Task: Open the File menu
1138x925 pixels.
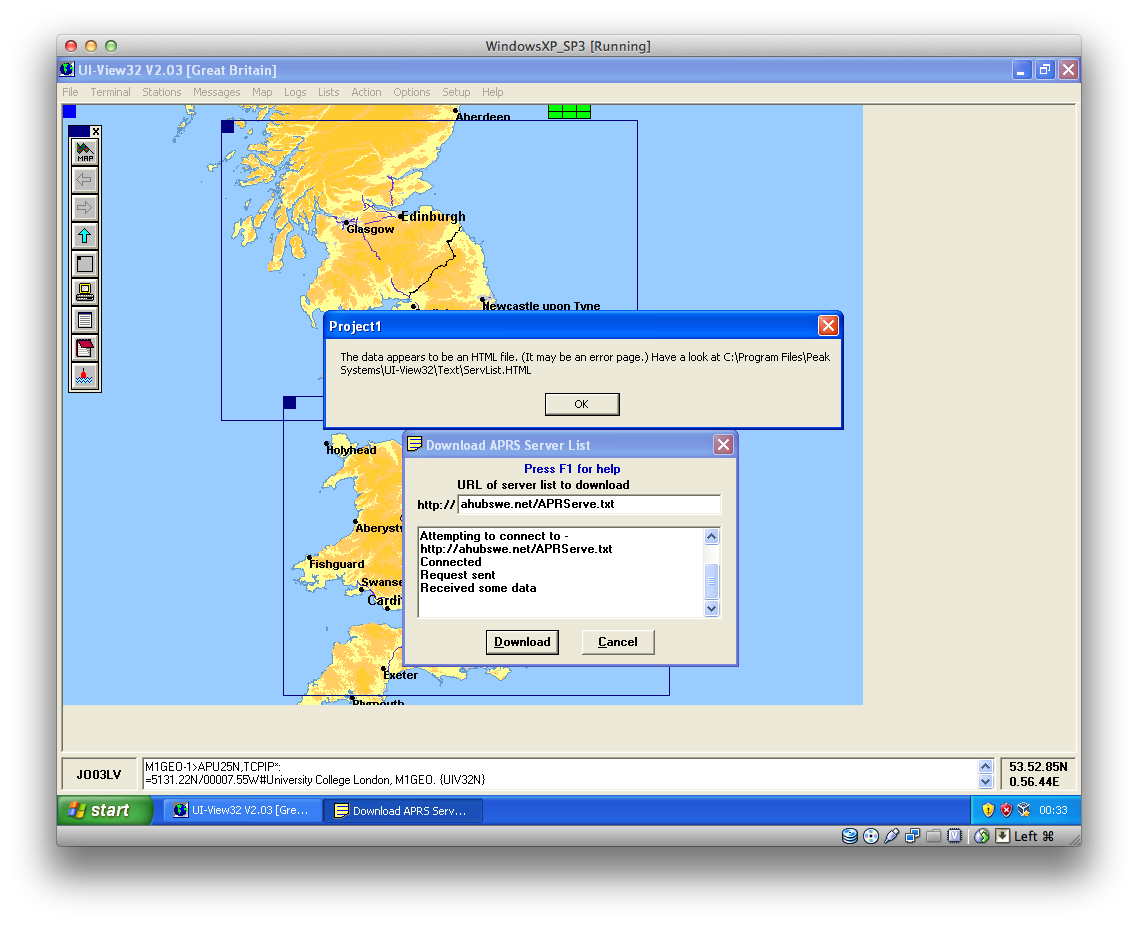Action: [x=70, y=92]
